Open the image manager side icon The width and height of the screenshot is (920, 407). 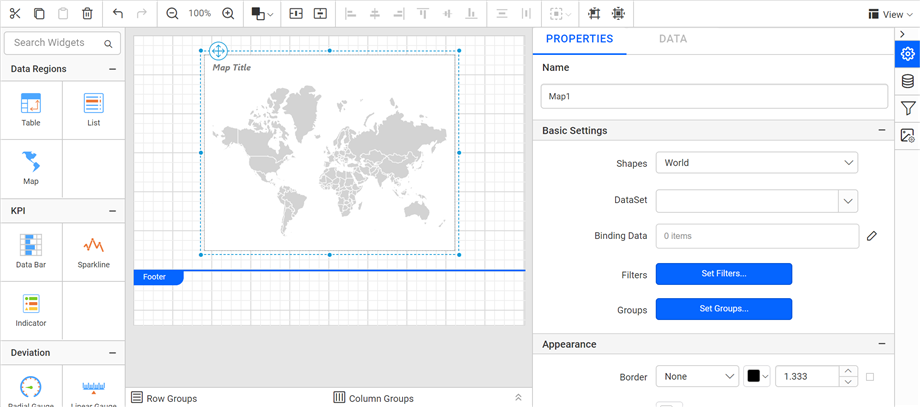(907, 136)
